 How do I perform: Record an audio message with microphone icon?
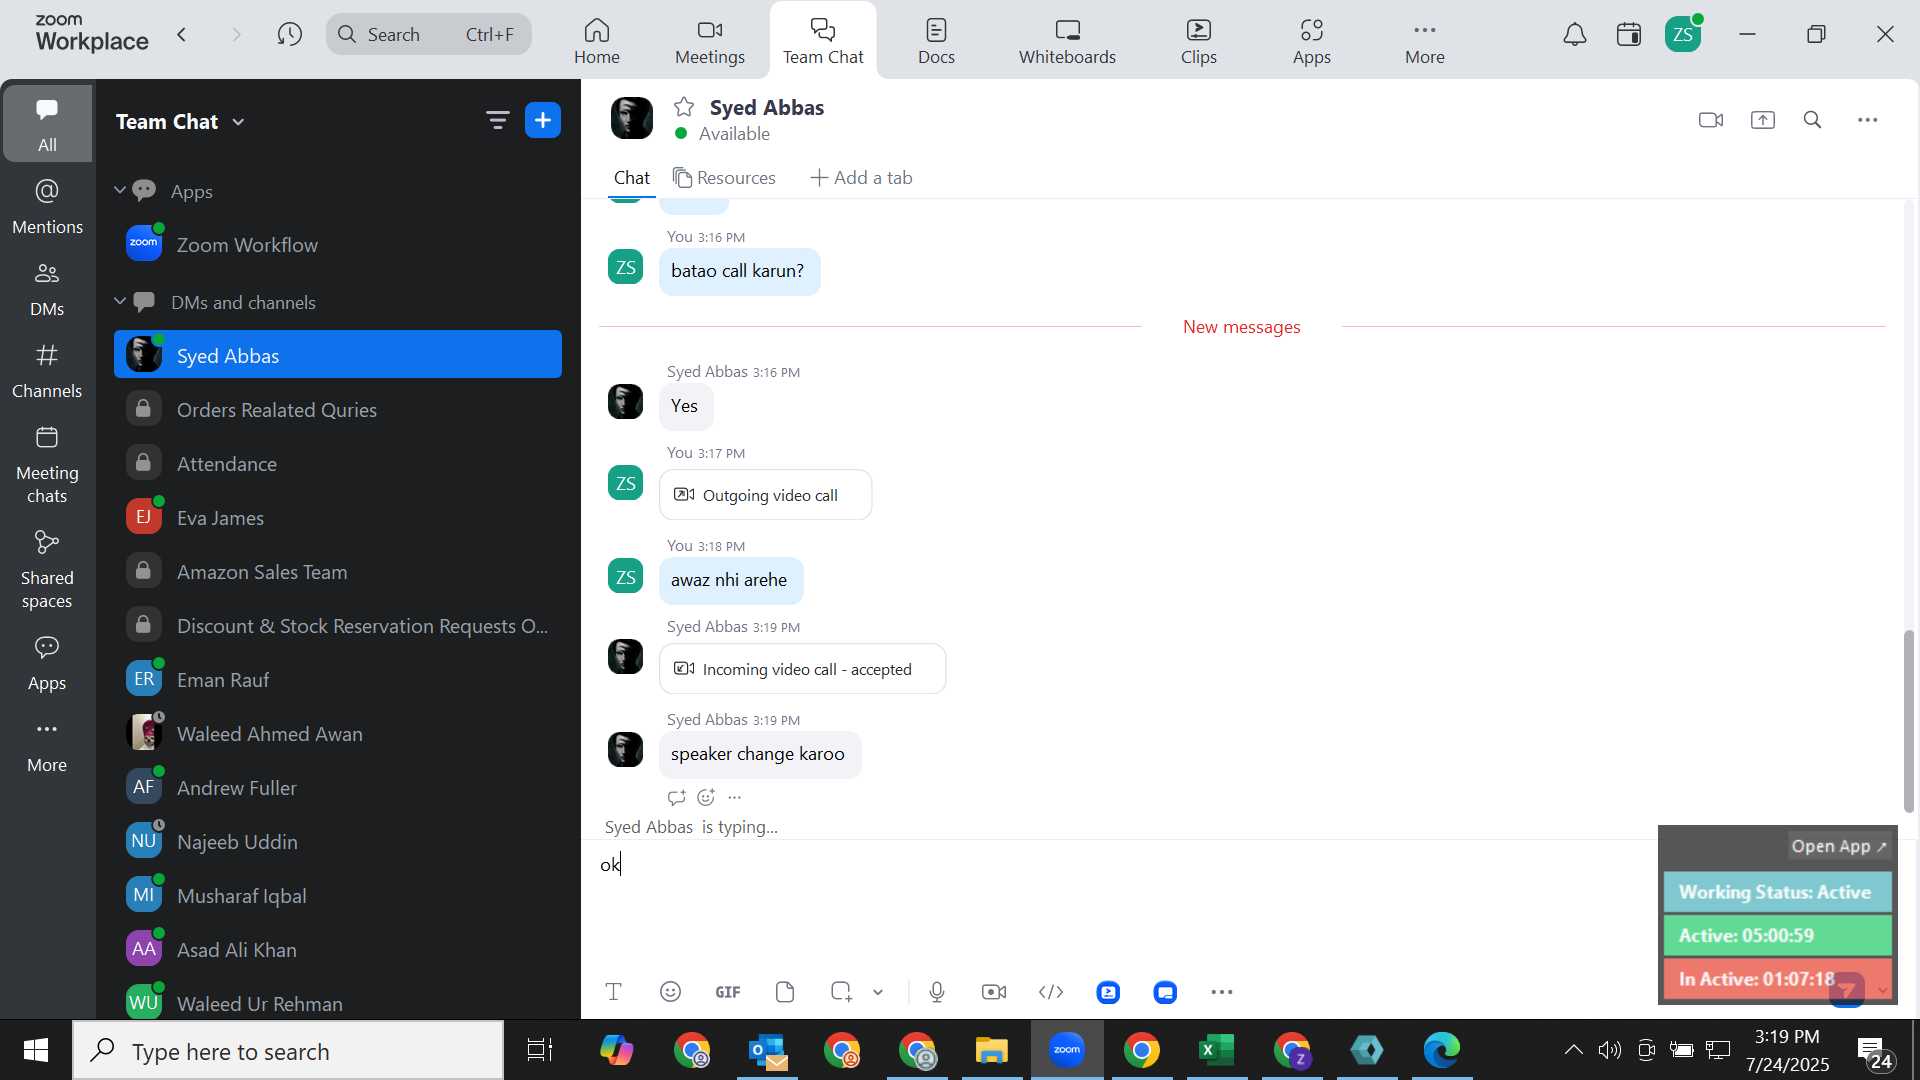tap(937, 992)
